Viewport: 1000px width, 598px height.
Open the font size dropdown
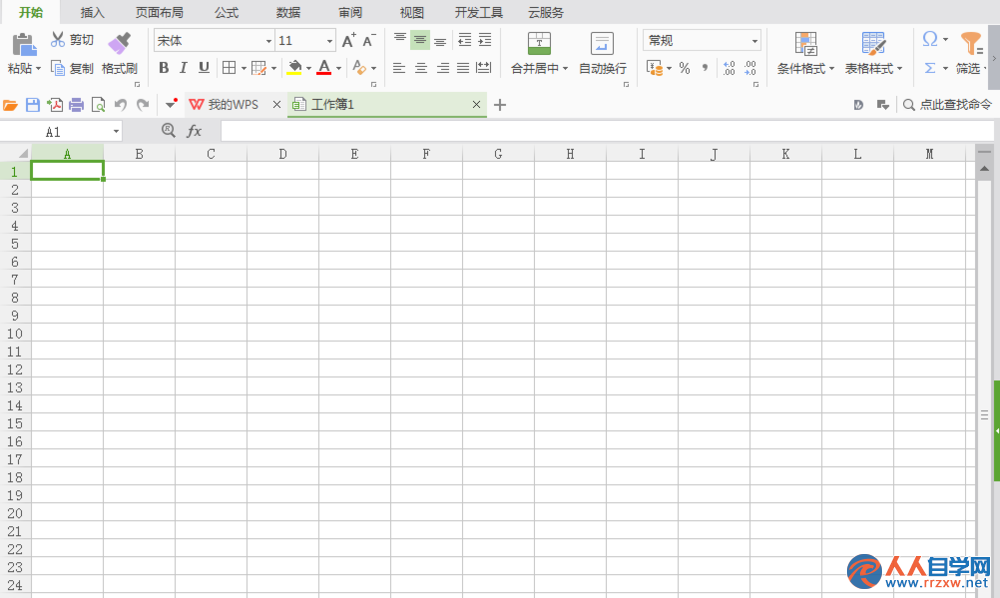329,41
